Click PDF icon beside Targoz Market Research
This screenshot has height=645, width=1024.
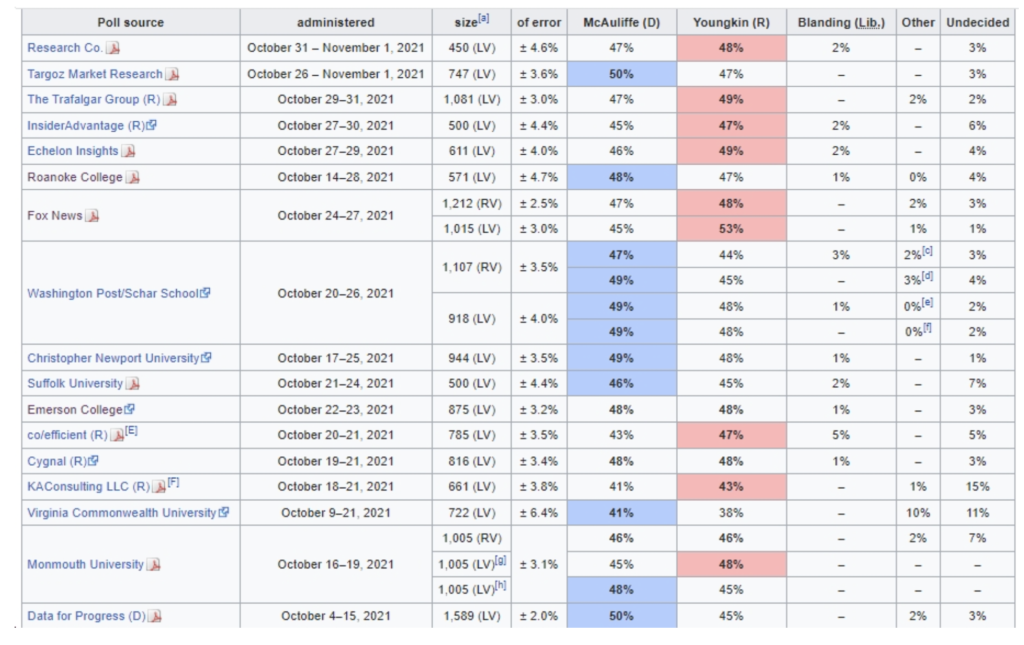[173, 74]
